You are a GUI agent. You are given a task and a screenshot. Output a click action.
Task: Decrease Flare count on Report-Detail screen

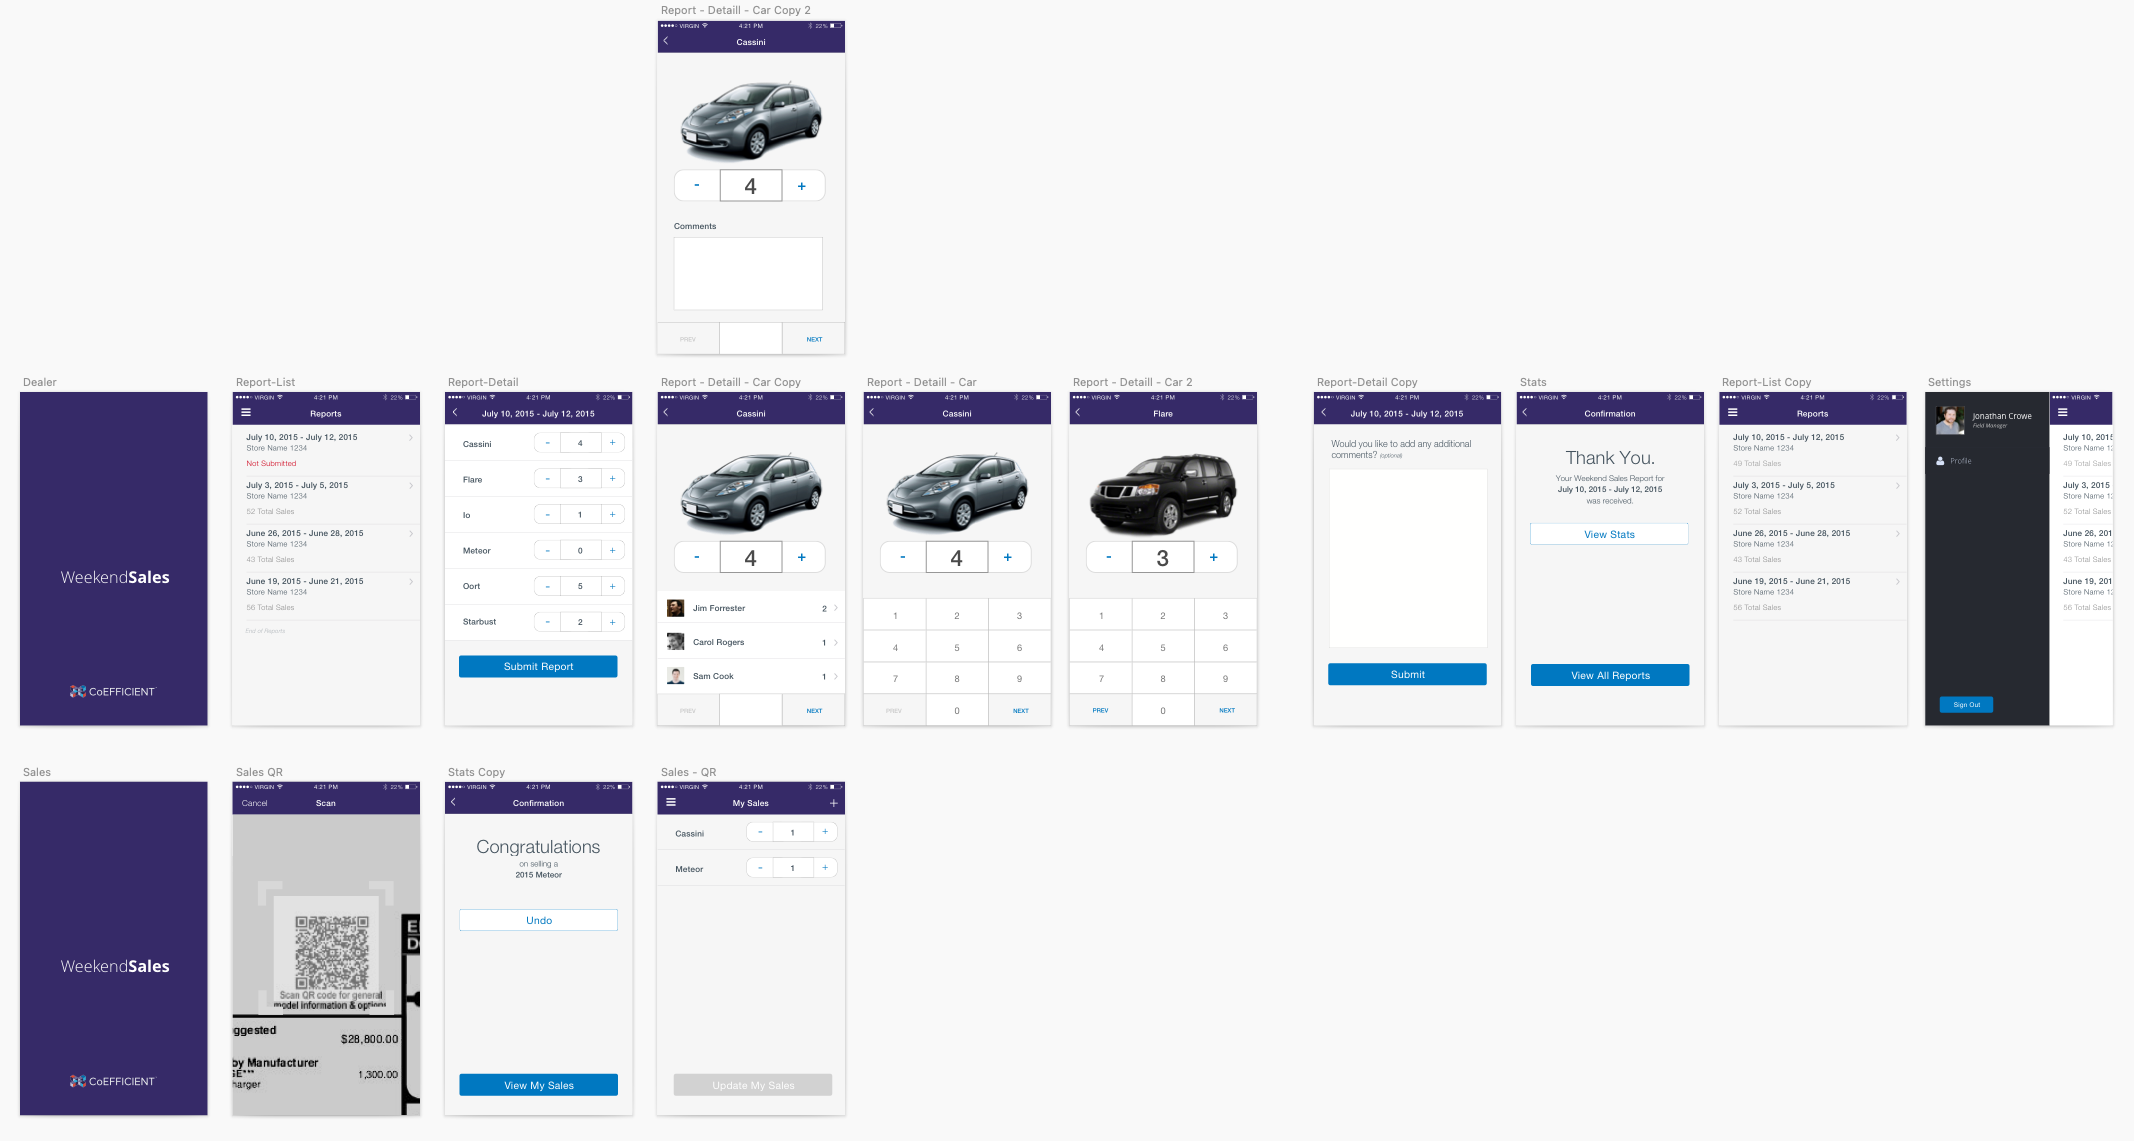coord(548,479)
